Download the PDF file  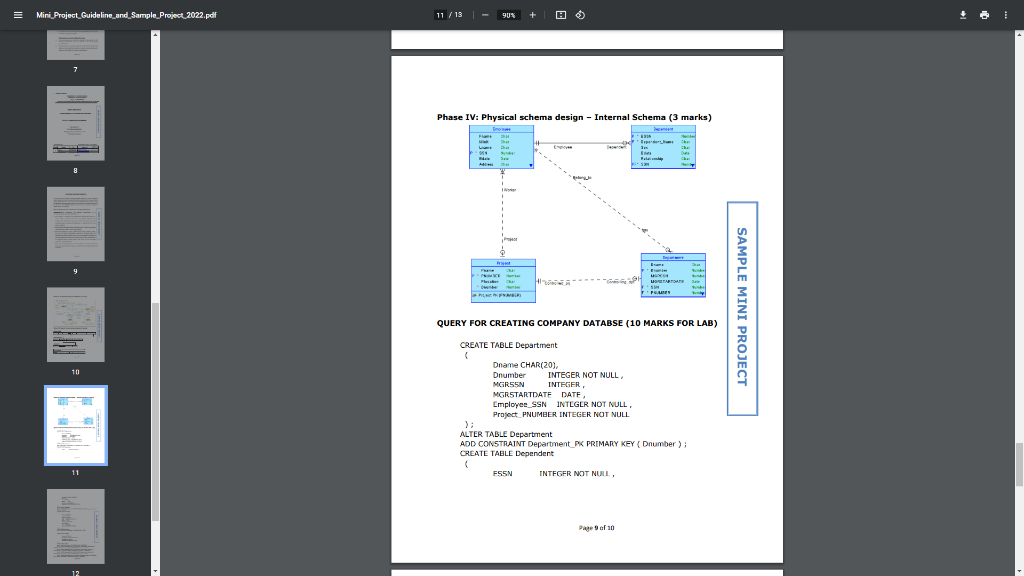963,15
